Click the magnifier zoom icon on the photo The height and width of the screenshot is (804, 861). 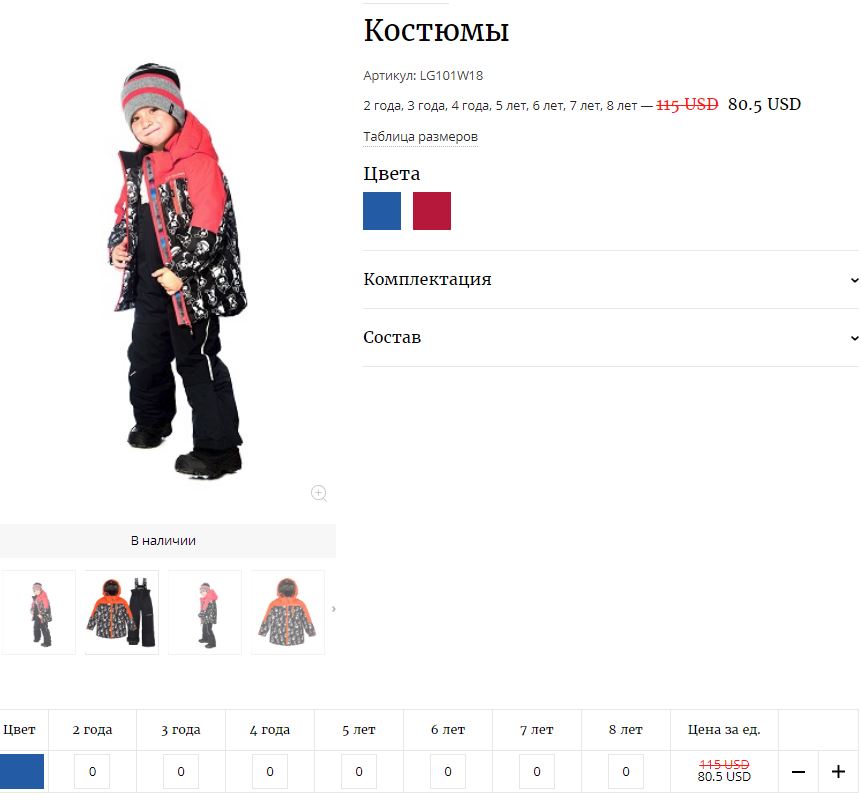319,493
